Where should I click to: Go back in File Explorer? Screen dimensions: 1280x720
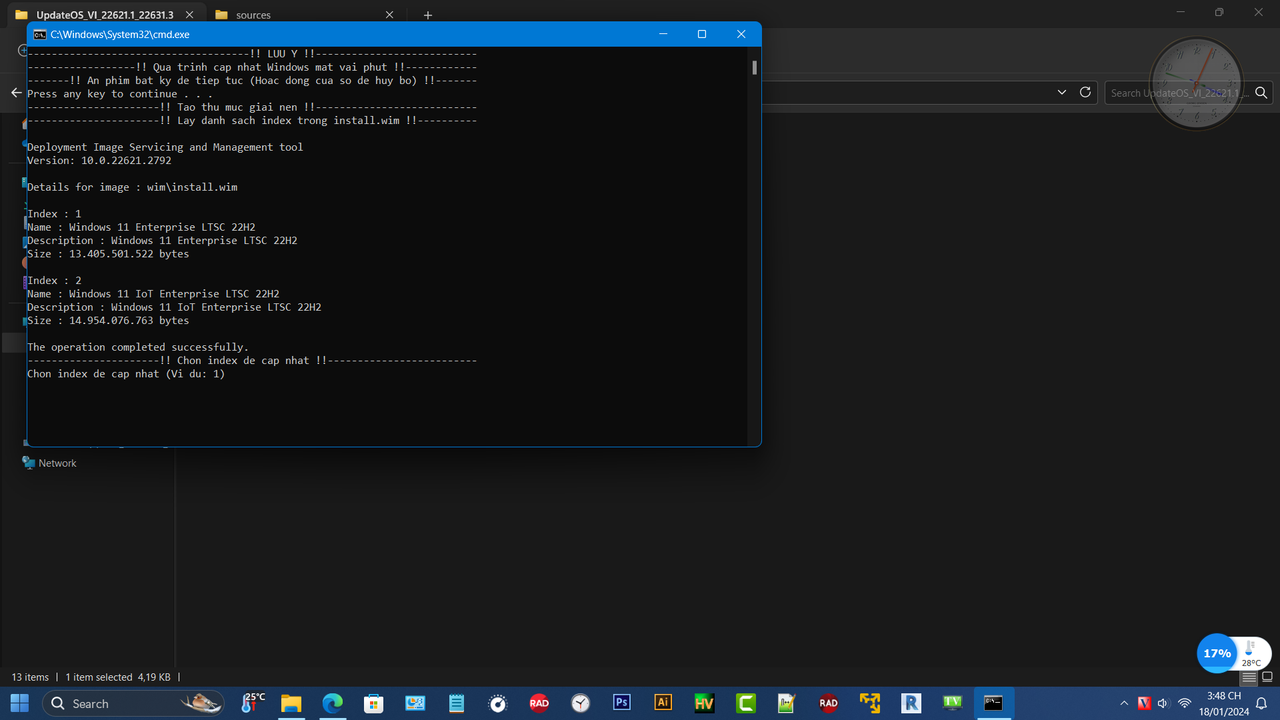(x=16, y=92)
